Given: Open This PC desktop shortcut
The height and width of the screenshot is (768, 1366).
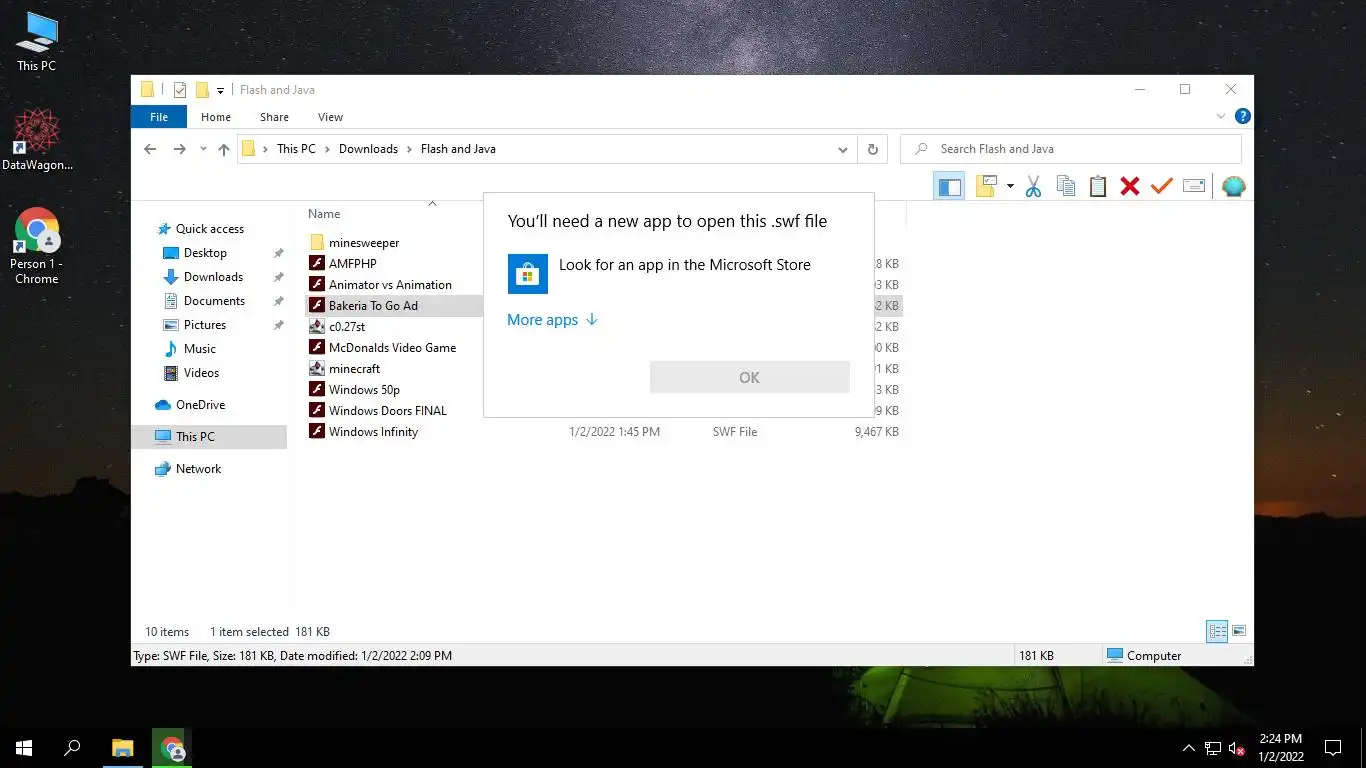Looking at the screenshot, I should pos(37,42).
